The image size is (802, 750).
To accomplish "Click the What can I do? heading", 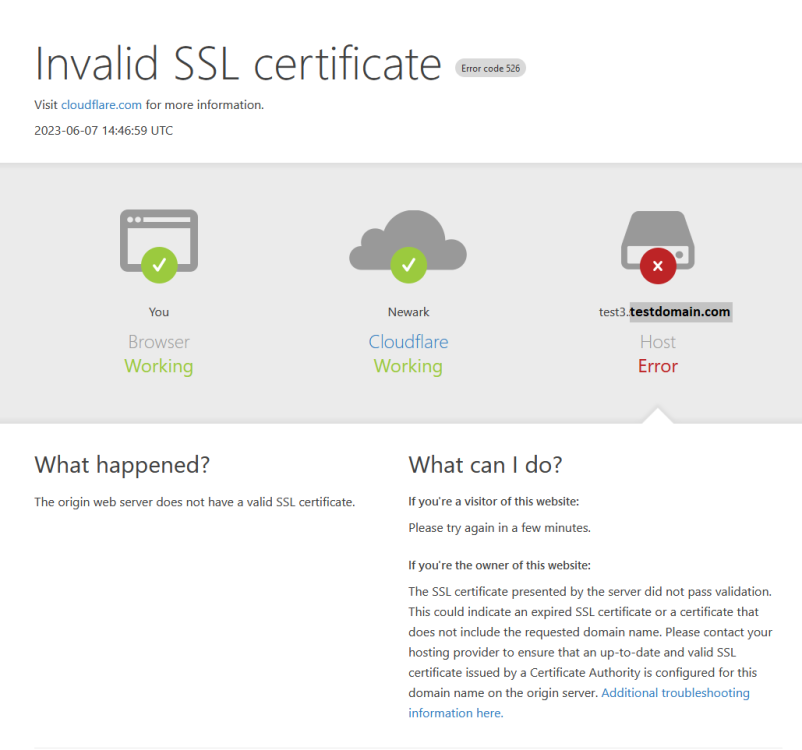I will click(x=485, y=465).
